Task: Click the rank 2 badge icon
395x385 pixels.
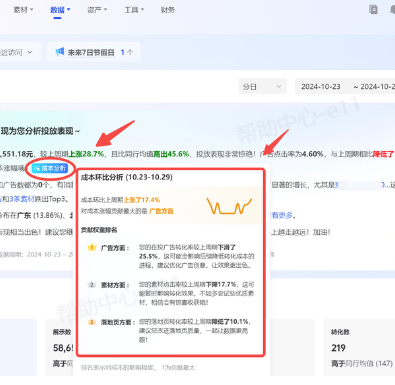Action: click(x=92, y=285)
